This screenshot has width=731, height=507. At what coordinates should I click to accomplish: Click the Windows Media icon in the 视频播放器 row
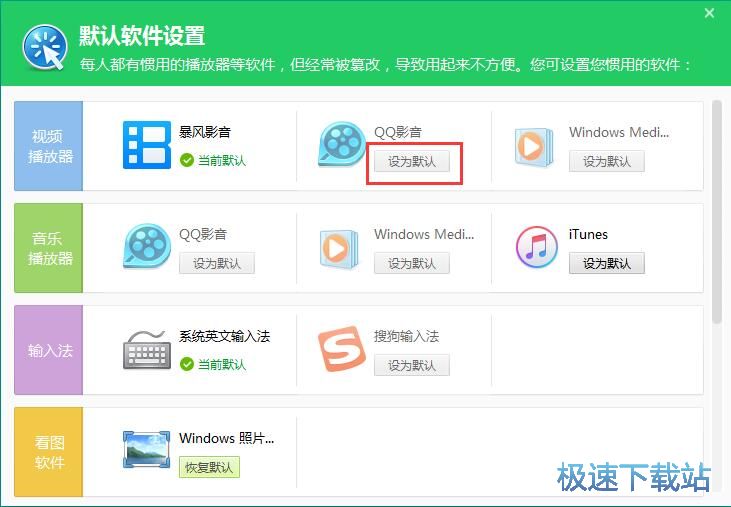point(534,146)
